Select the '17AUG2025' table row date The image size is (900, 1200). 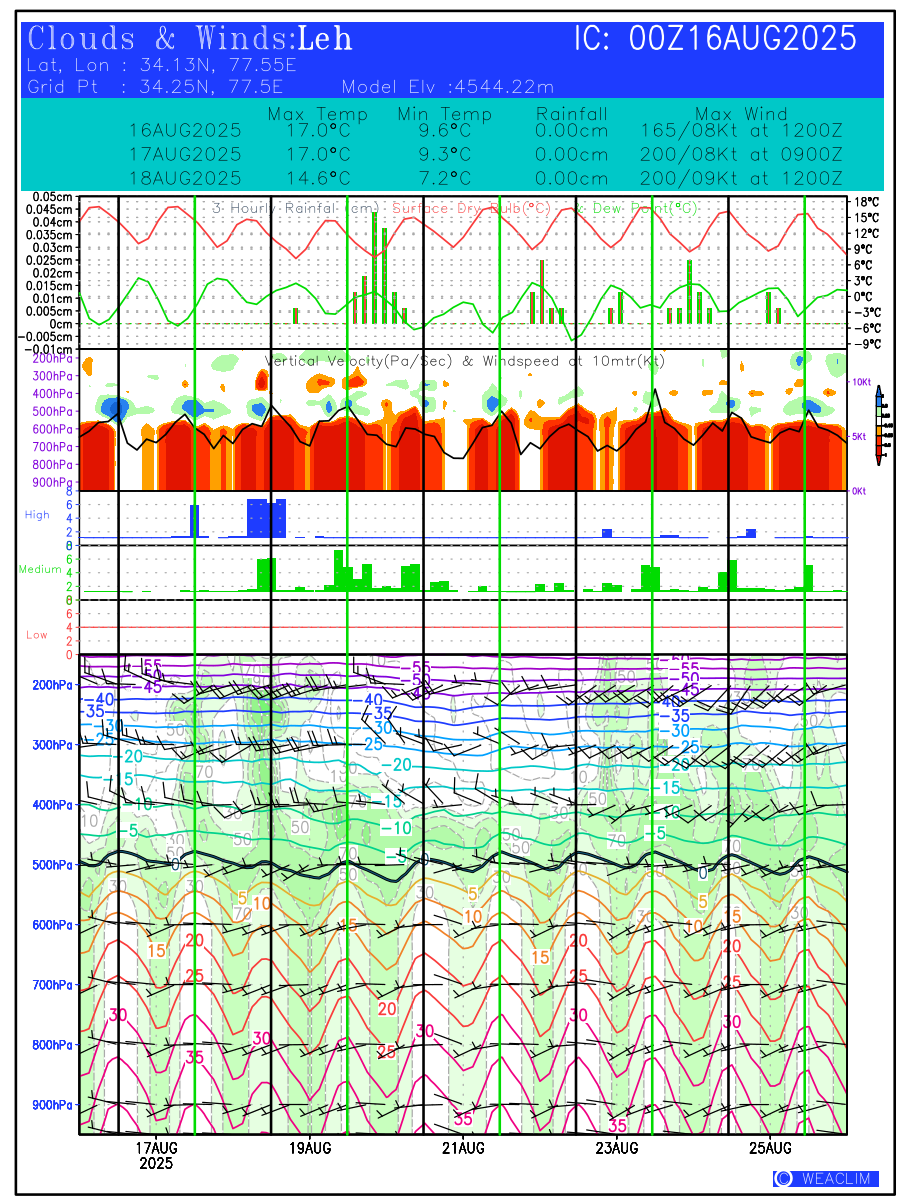pos(185,154)
